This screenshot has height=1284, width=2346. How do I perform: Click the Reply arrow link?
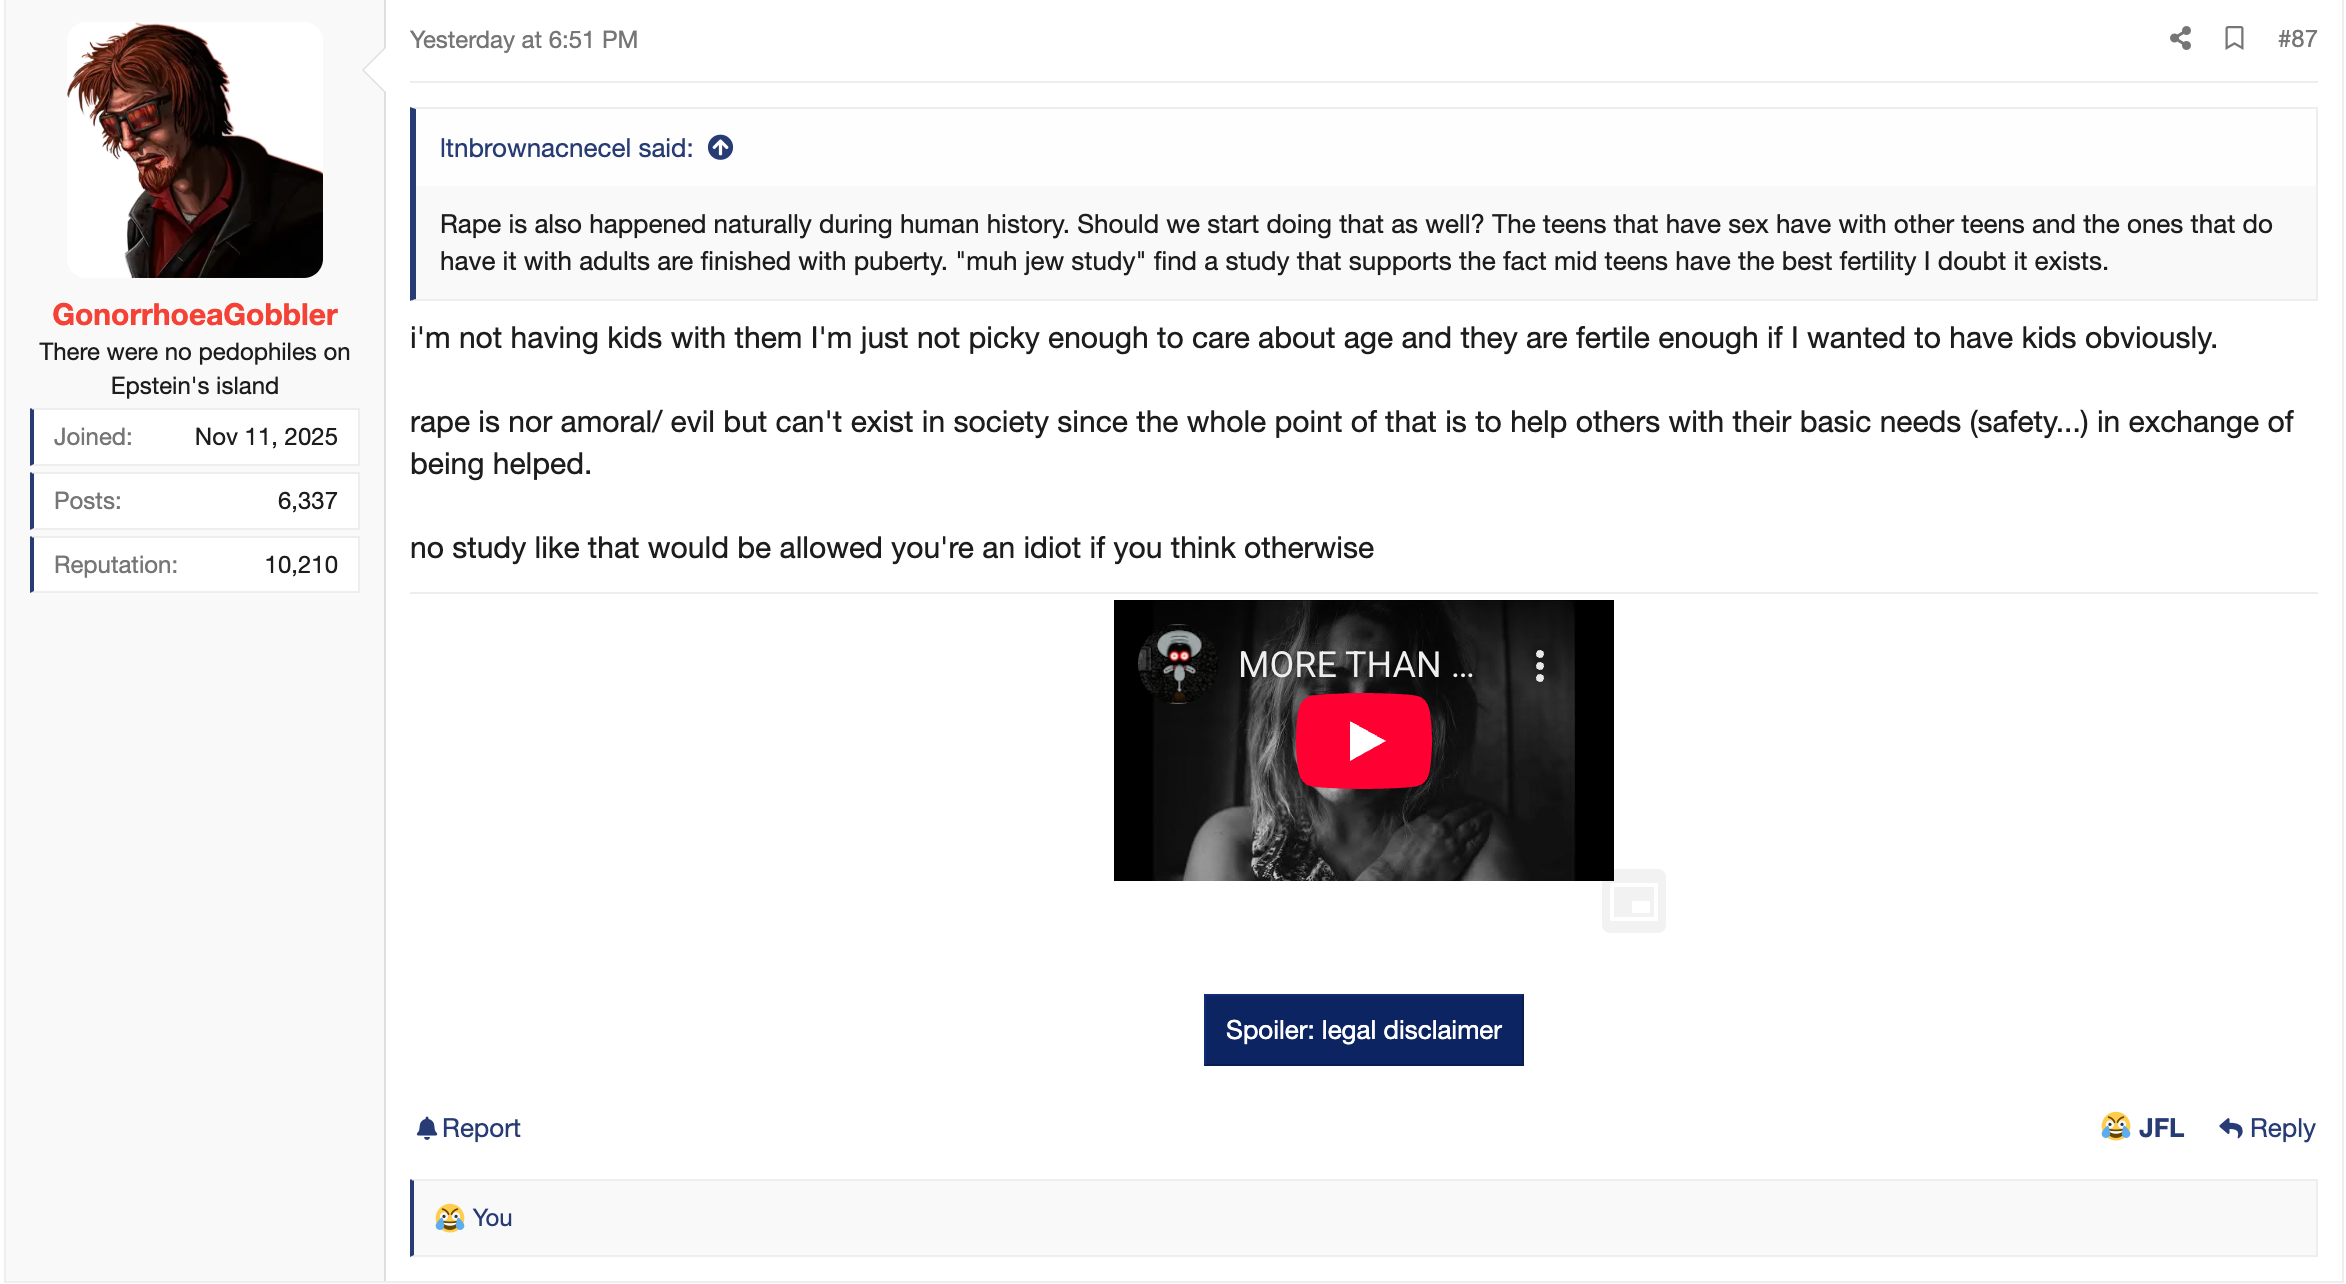tap(2267, 1128)
